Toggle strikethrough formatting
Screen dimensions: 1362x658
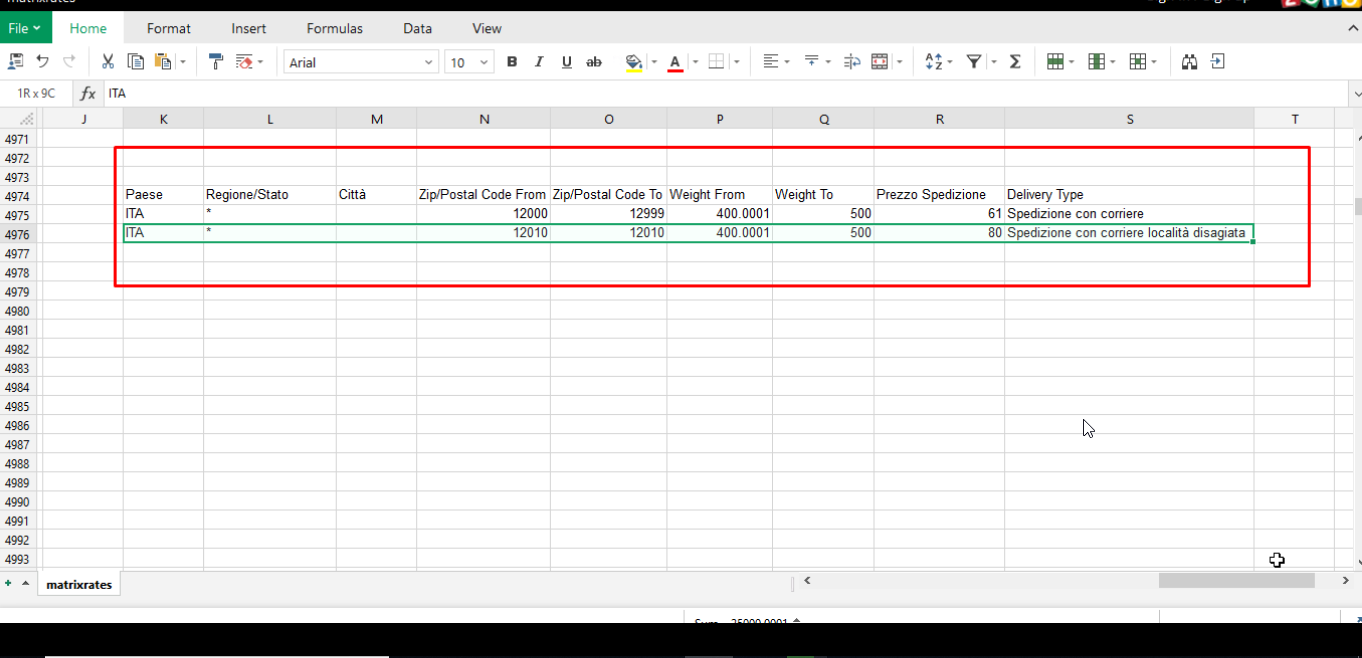point(594,62)
